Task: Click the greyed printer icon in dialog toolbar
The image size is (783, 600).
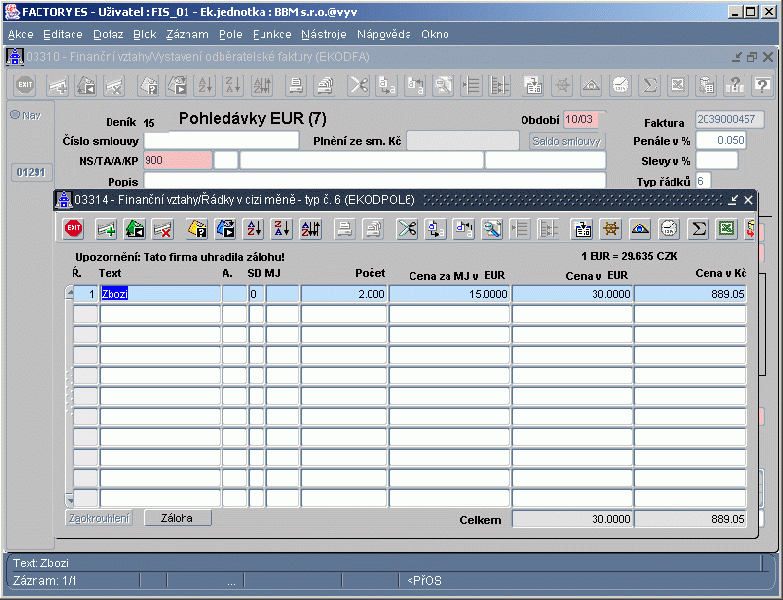Action: pyautogui.click(x=345, y=229)
